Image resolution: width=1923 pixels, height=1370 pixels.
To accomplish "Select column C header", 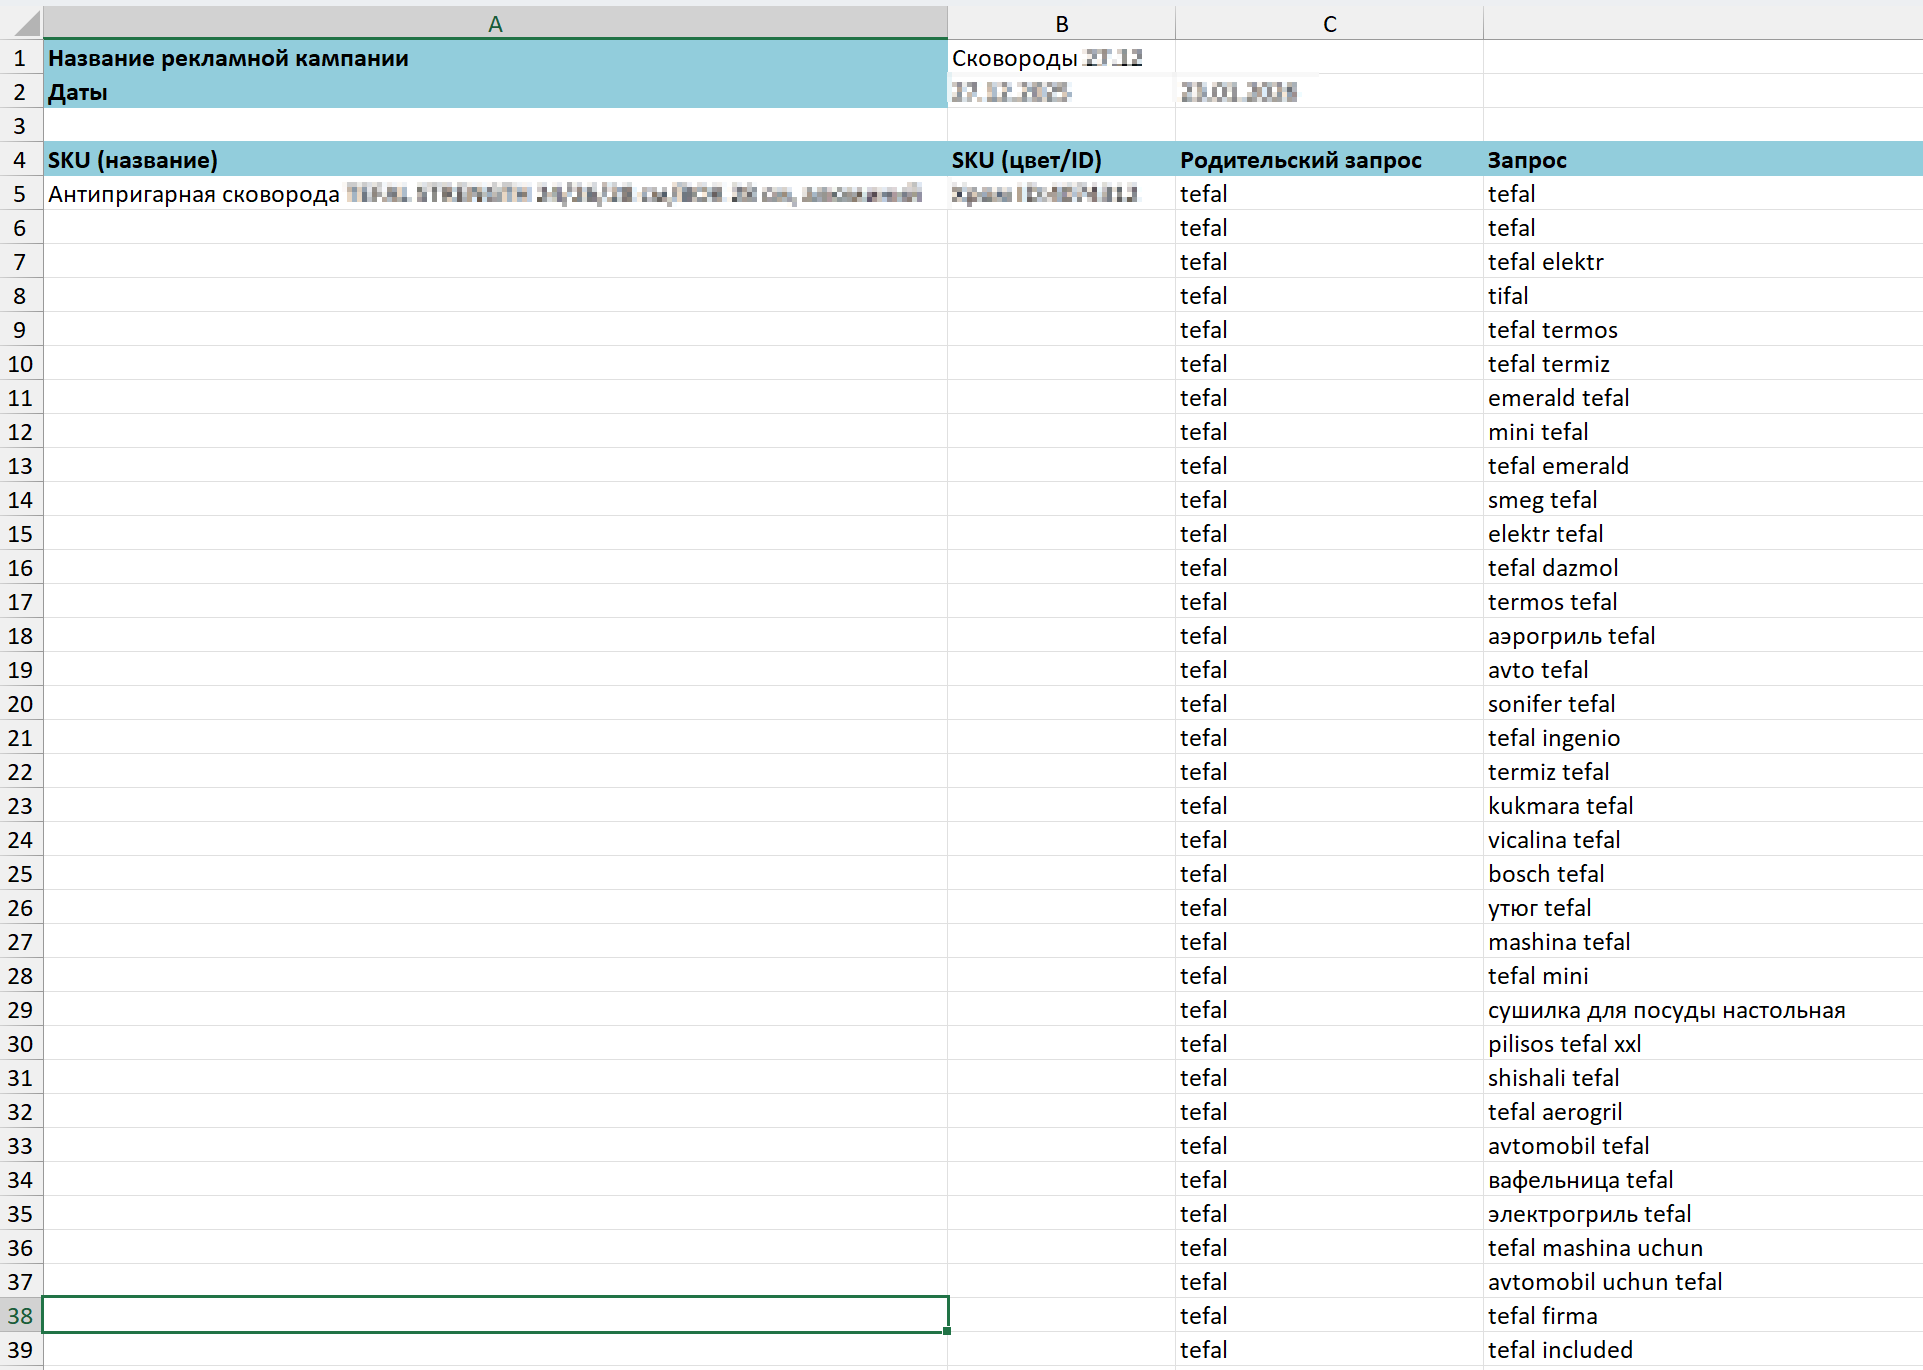I will 1329,23.
